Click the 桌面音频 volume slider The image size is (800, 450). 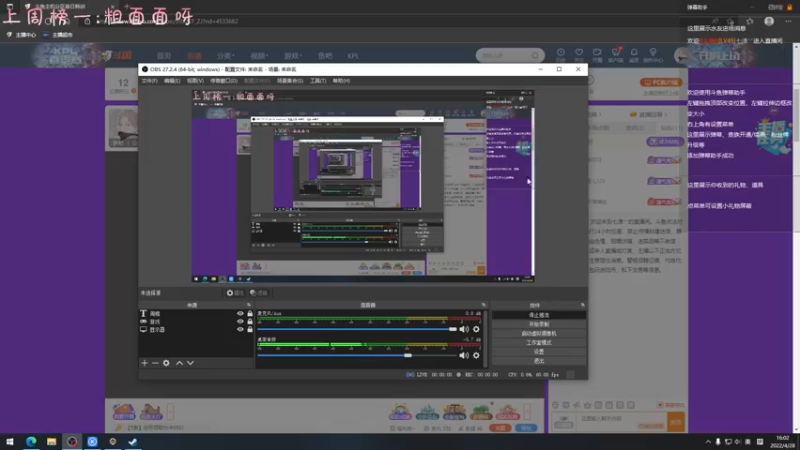point(357,355)
